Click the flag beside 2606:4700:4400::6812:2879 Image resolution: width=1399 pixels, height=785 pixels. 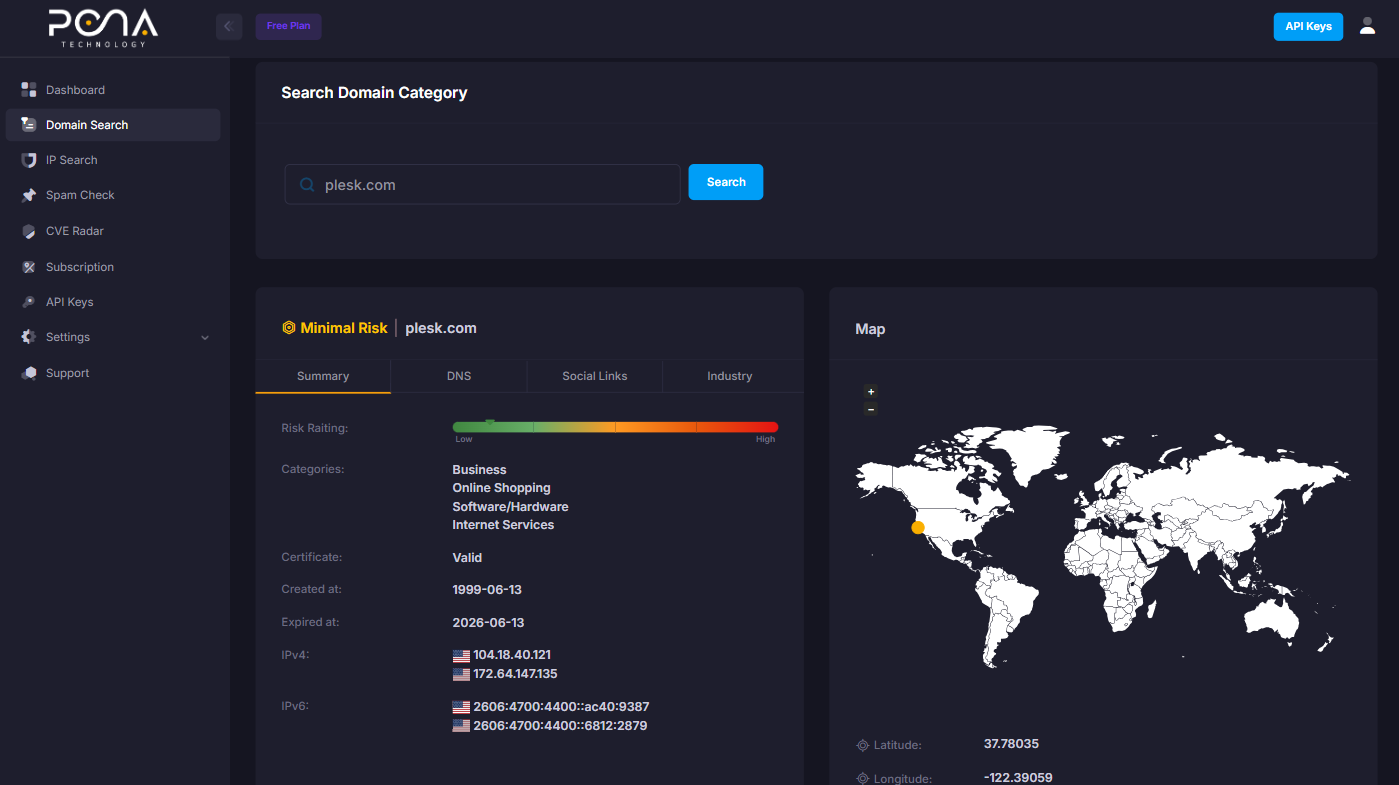[x=461, y=726]
